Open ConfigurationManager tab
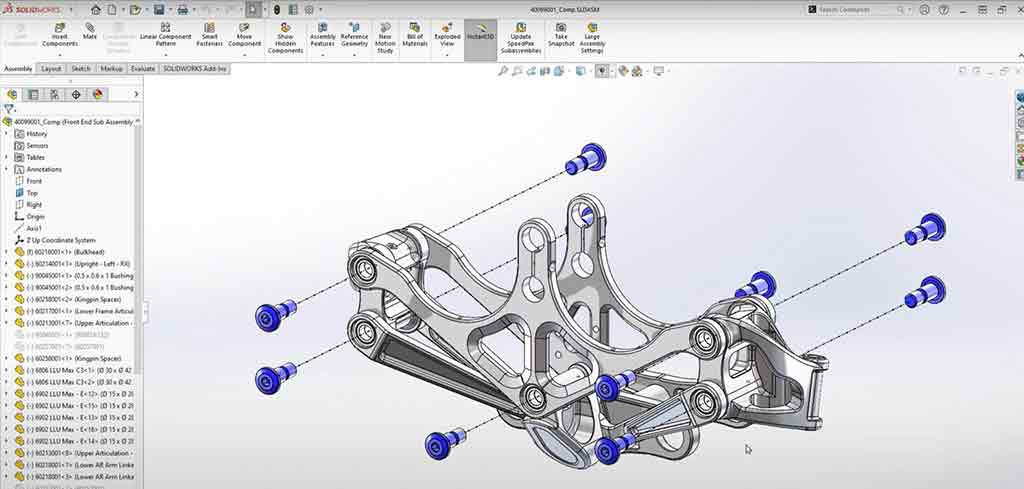This screenshot has width=1024, height=489. (55, 95)
